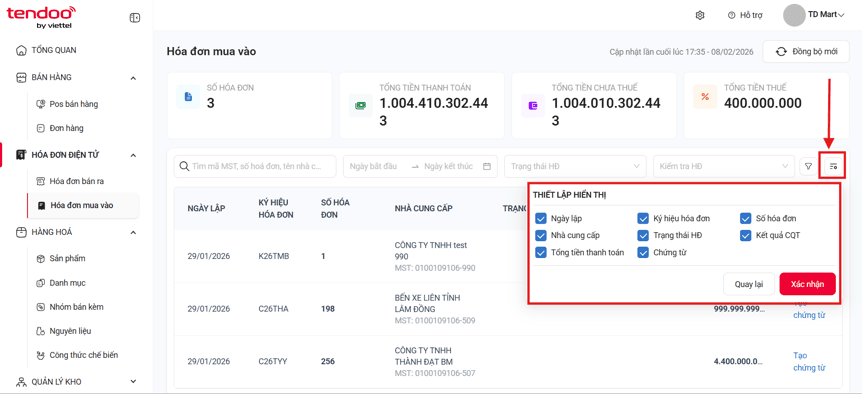The width and height of the screenshot is (862, 394).
Task: Click invoice symbol C26TYY cell
Action: point(273,362)
